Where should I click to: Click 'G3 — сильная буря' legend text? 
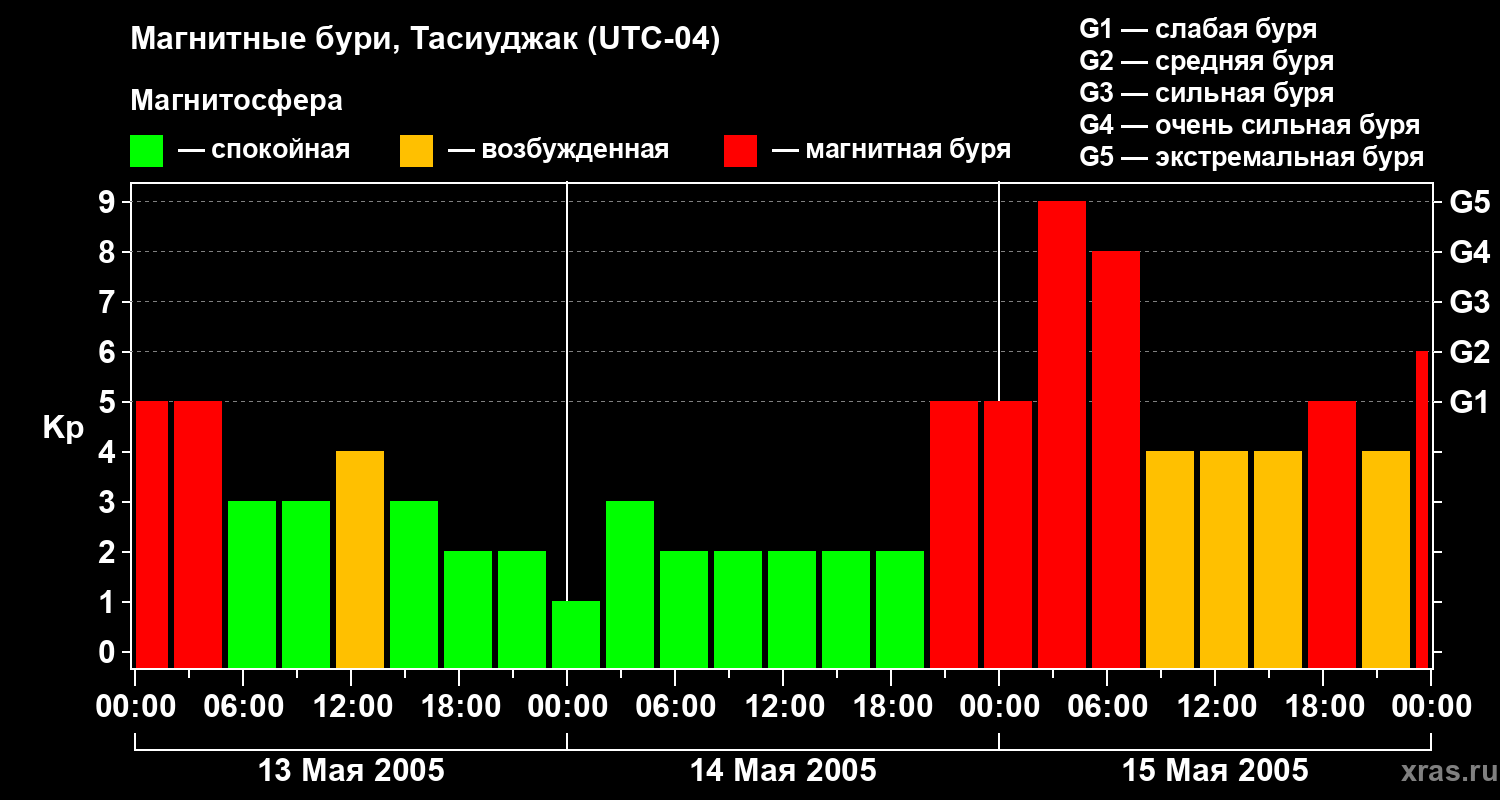pyautogui.click(x=1207, y=93)
